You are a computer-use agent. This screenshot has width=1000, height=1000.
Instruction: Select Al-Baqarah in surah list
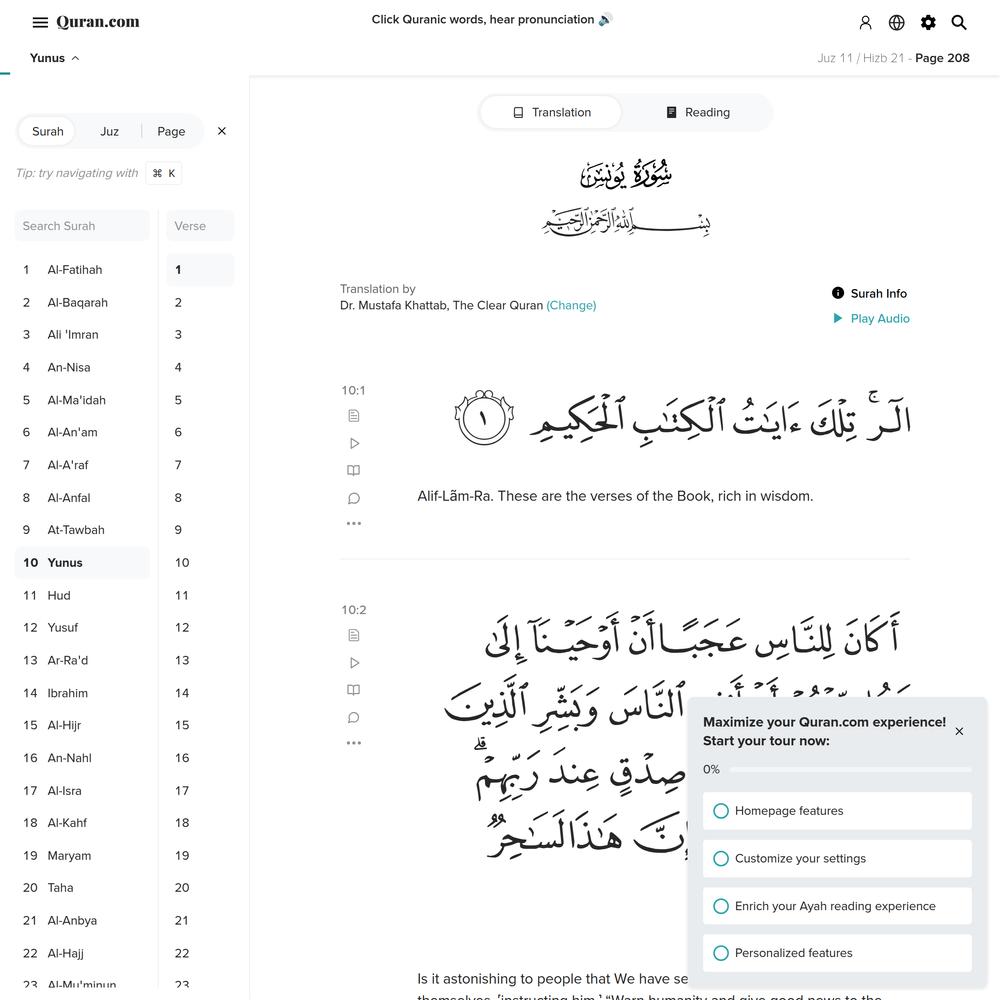point(82,302)
